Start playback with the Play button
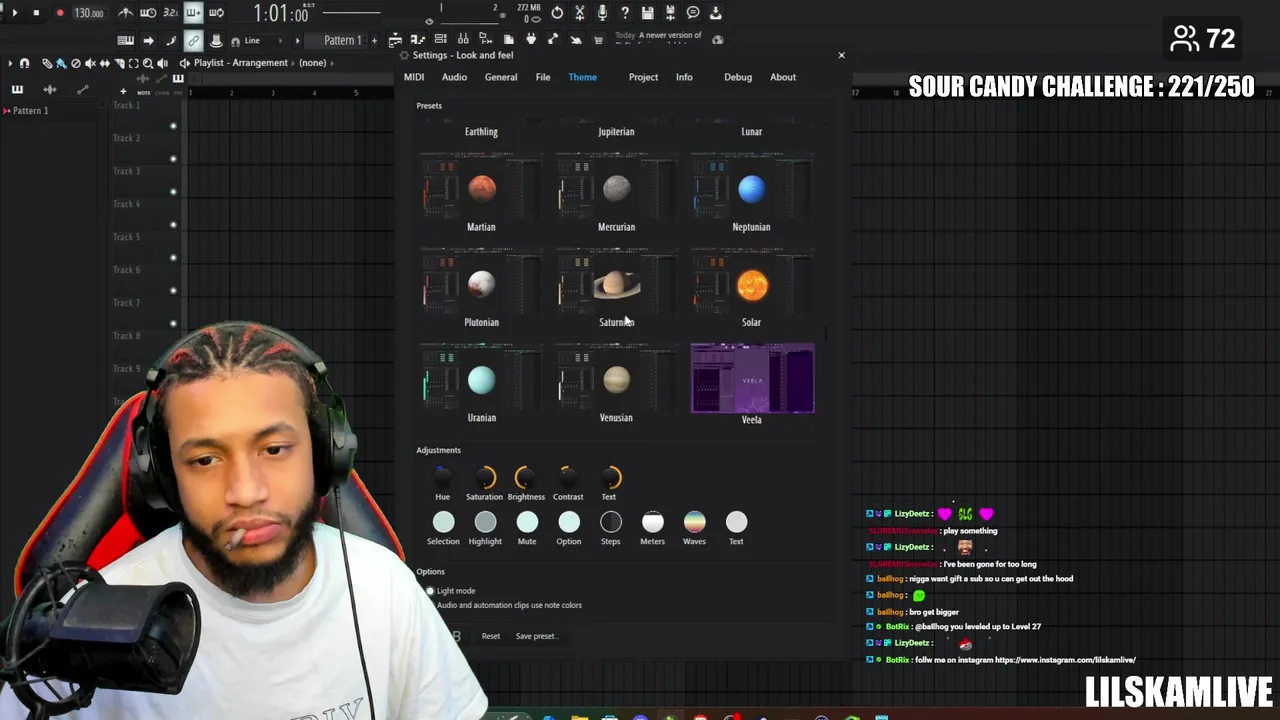The width and height of the screenshot is (1280, 720). tap(14, 13)
